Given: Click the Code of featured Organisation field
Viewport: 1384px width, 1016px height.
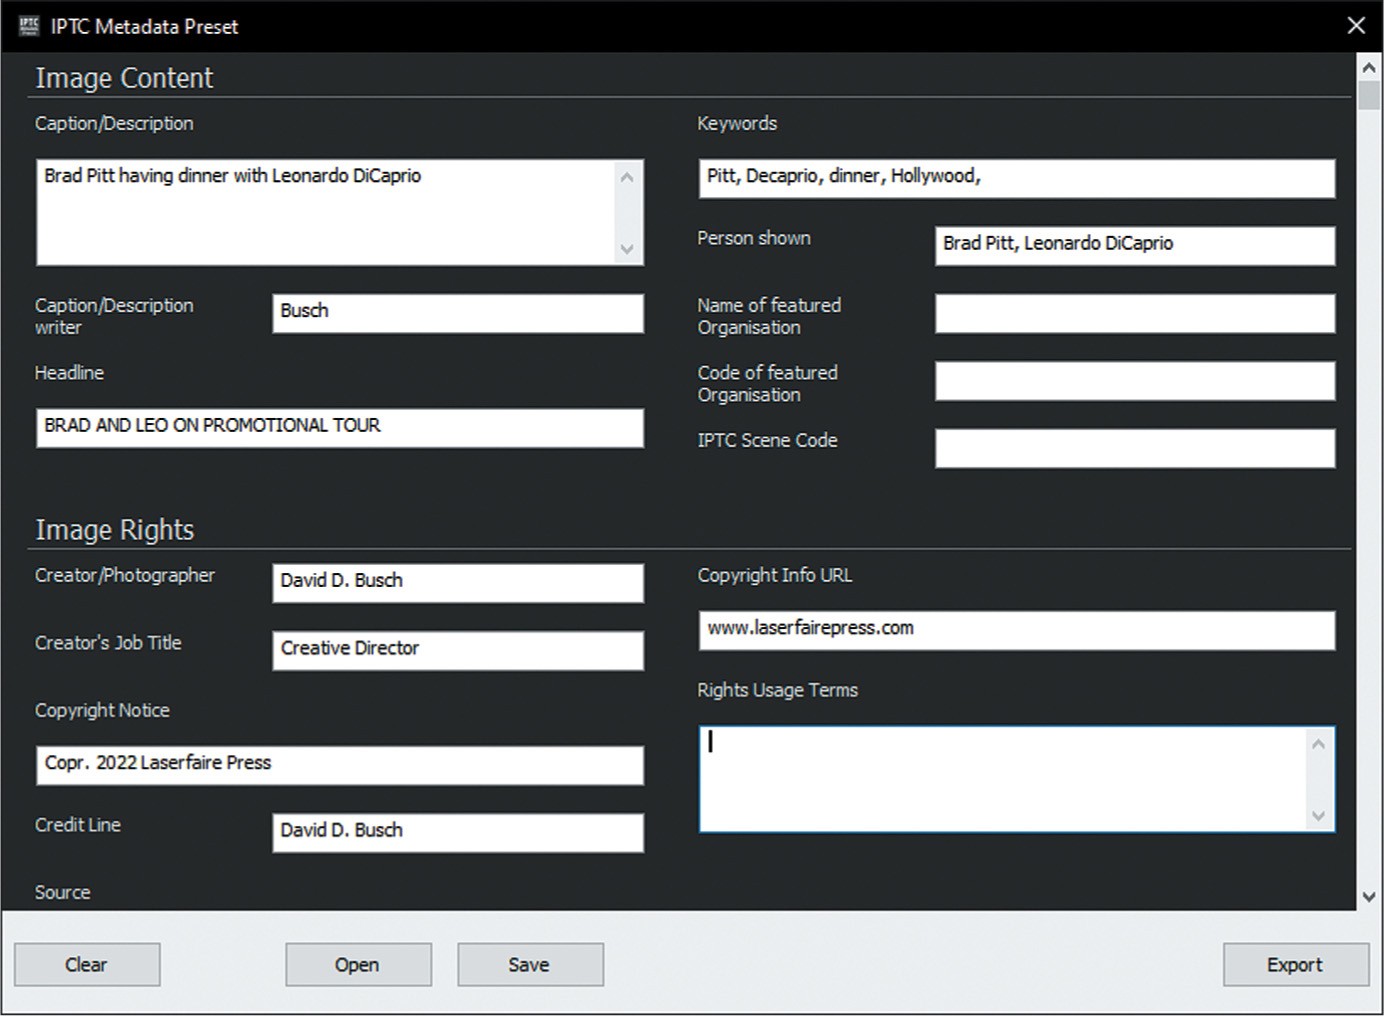Looking at the screenshot, I should [1135, 381].
